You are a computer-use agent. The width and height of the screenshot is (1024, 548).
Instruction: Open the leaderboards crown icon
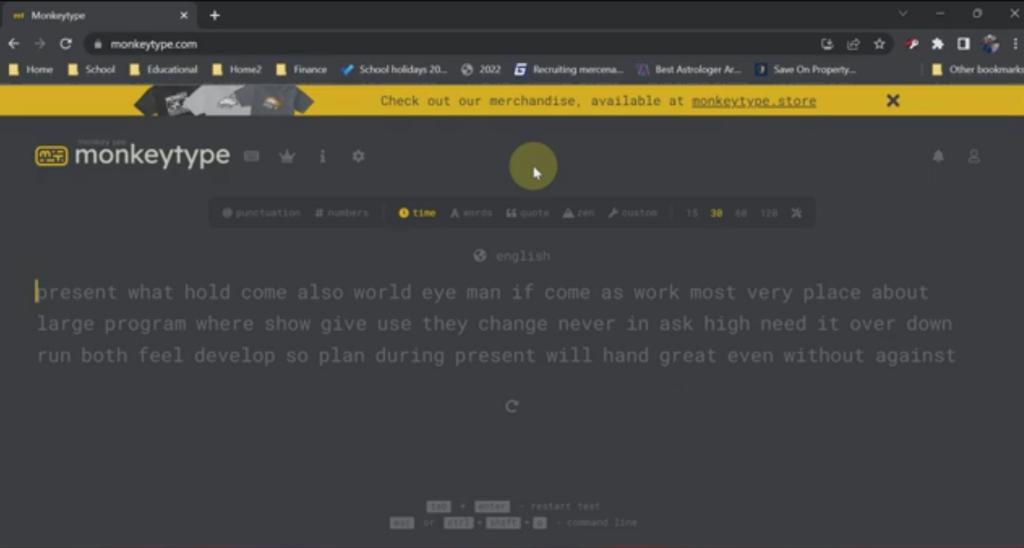point(287,157)
